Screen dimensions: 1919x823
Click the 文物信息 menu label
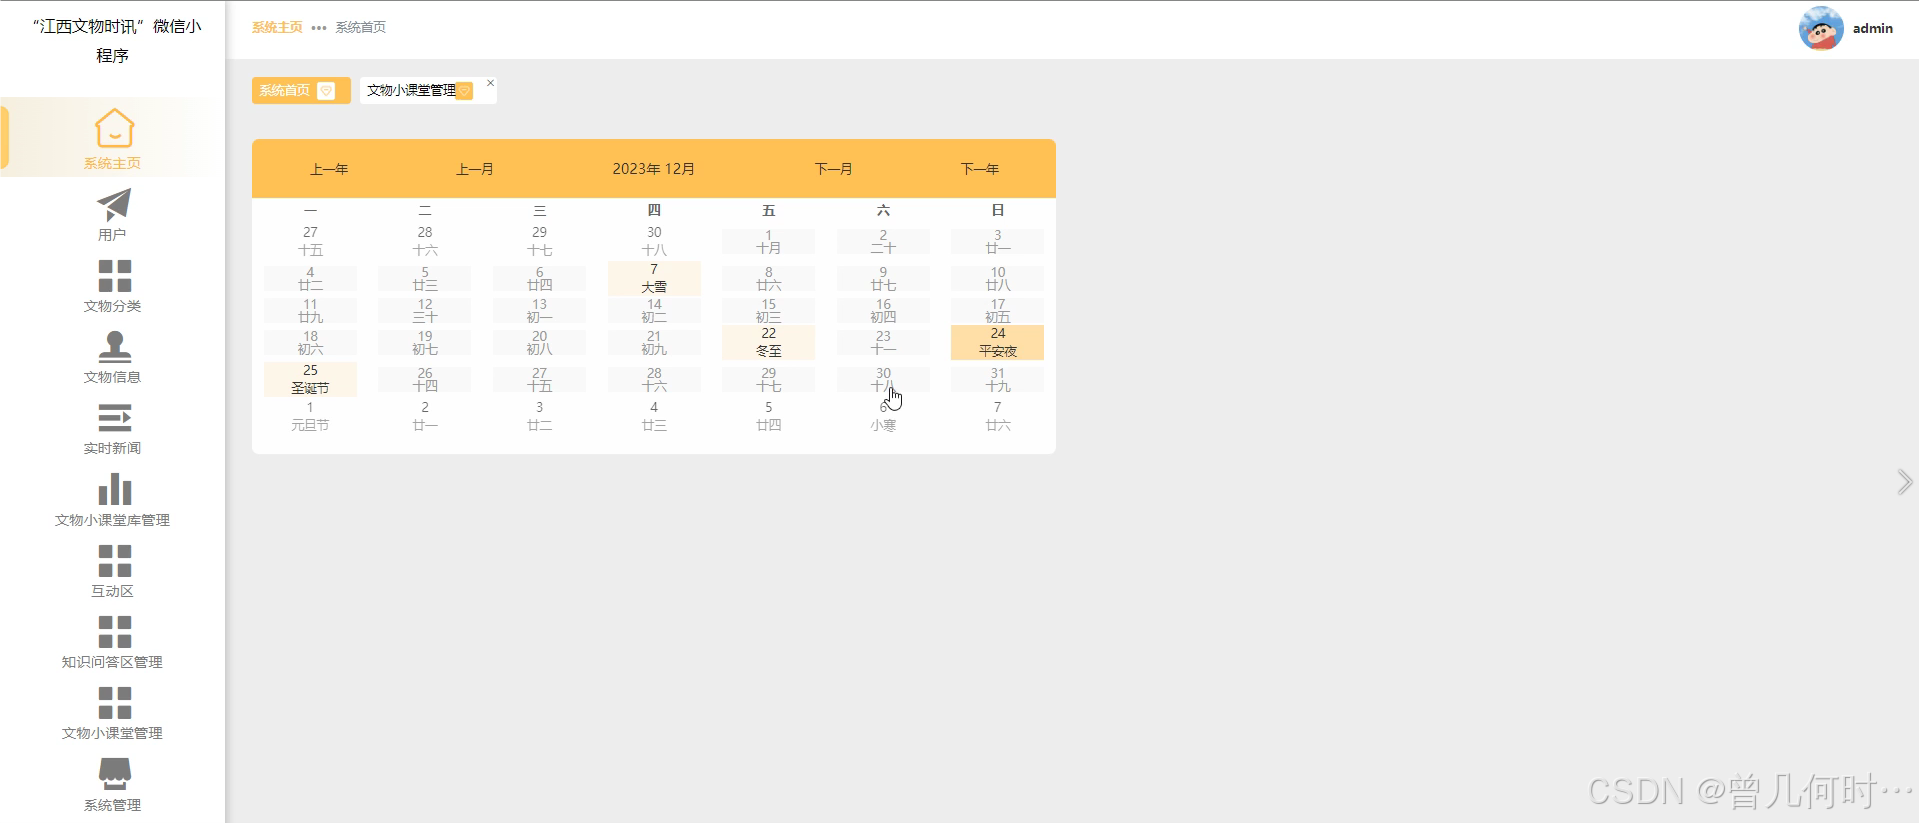pyautogui.click(x=112, y=377)
